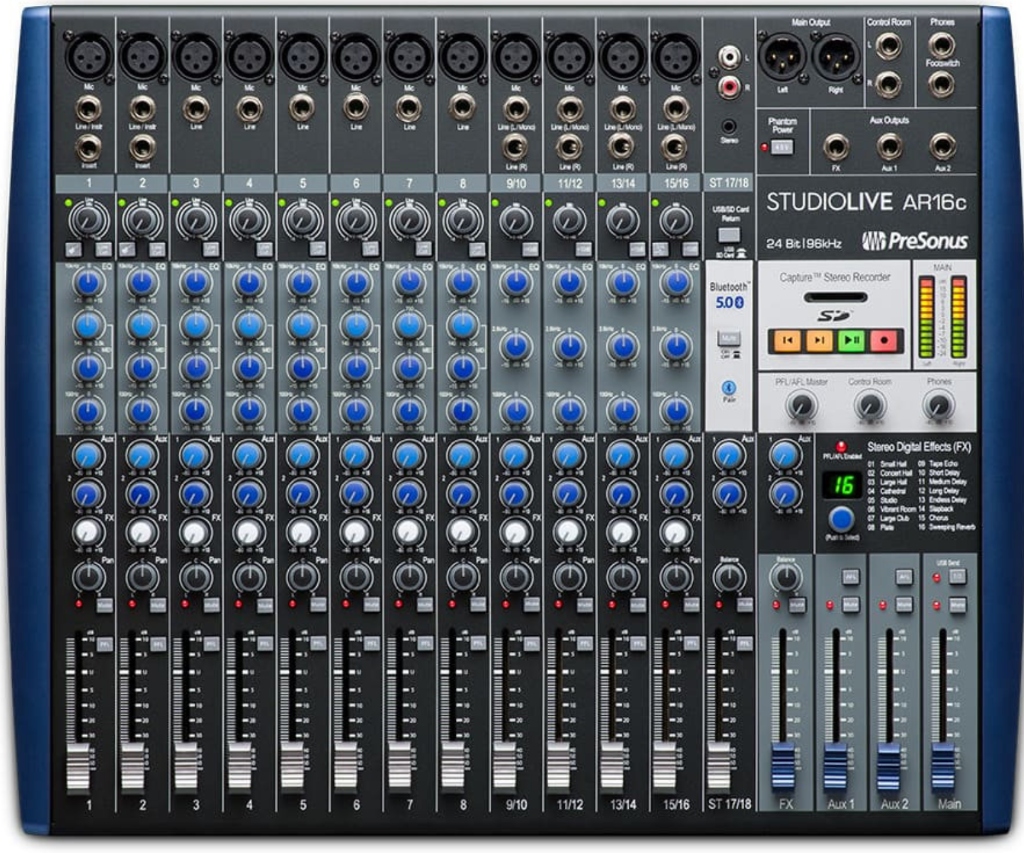This screenshot has height=853, width=1024.
Task: Mute channel 5
Action: (317, 605)
